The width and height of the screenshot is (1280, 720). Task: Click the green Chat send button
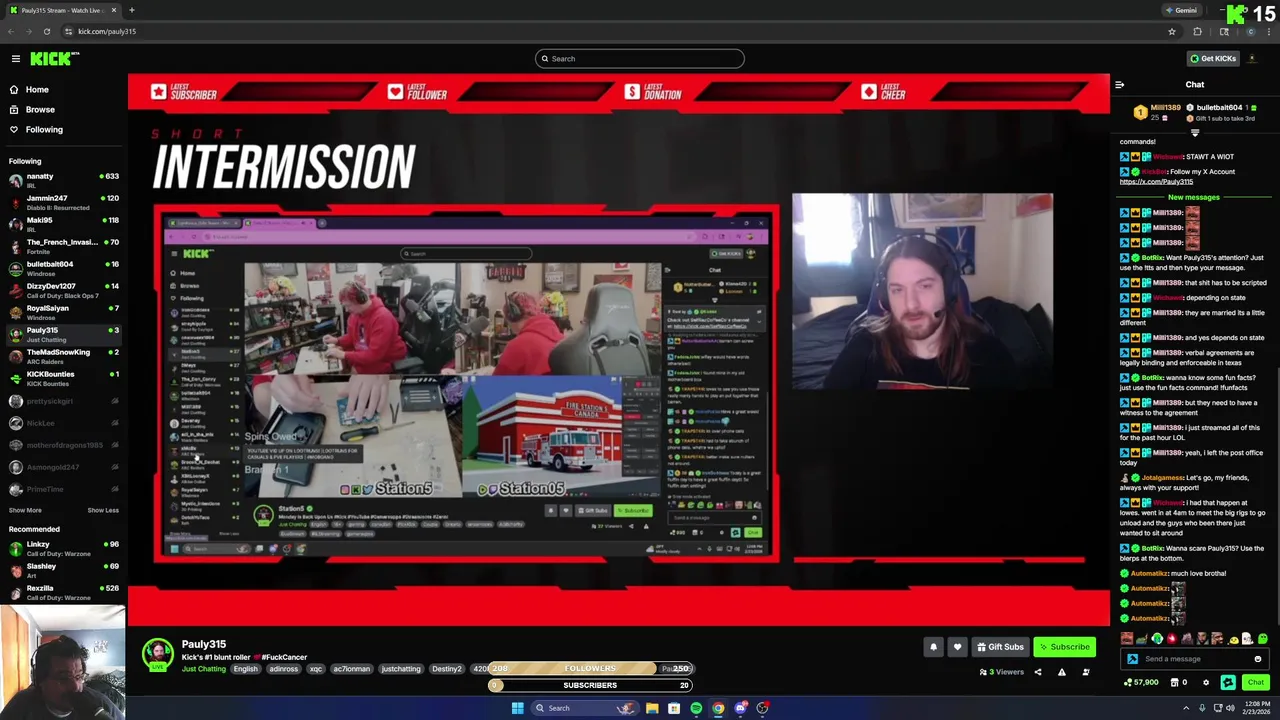[1255, 682]
